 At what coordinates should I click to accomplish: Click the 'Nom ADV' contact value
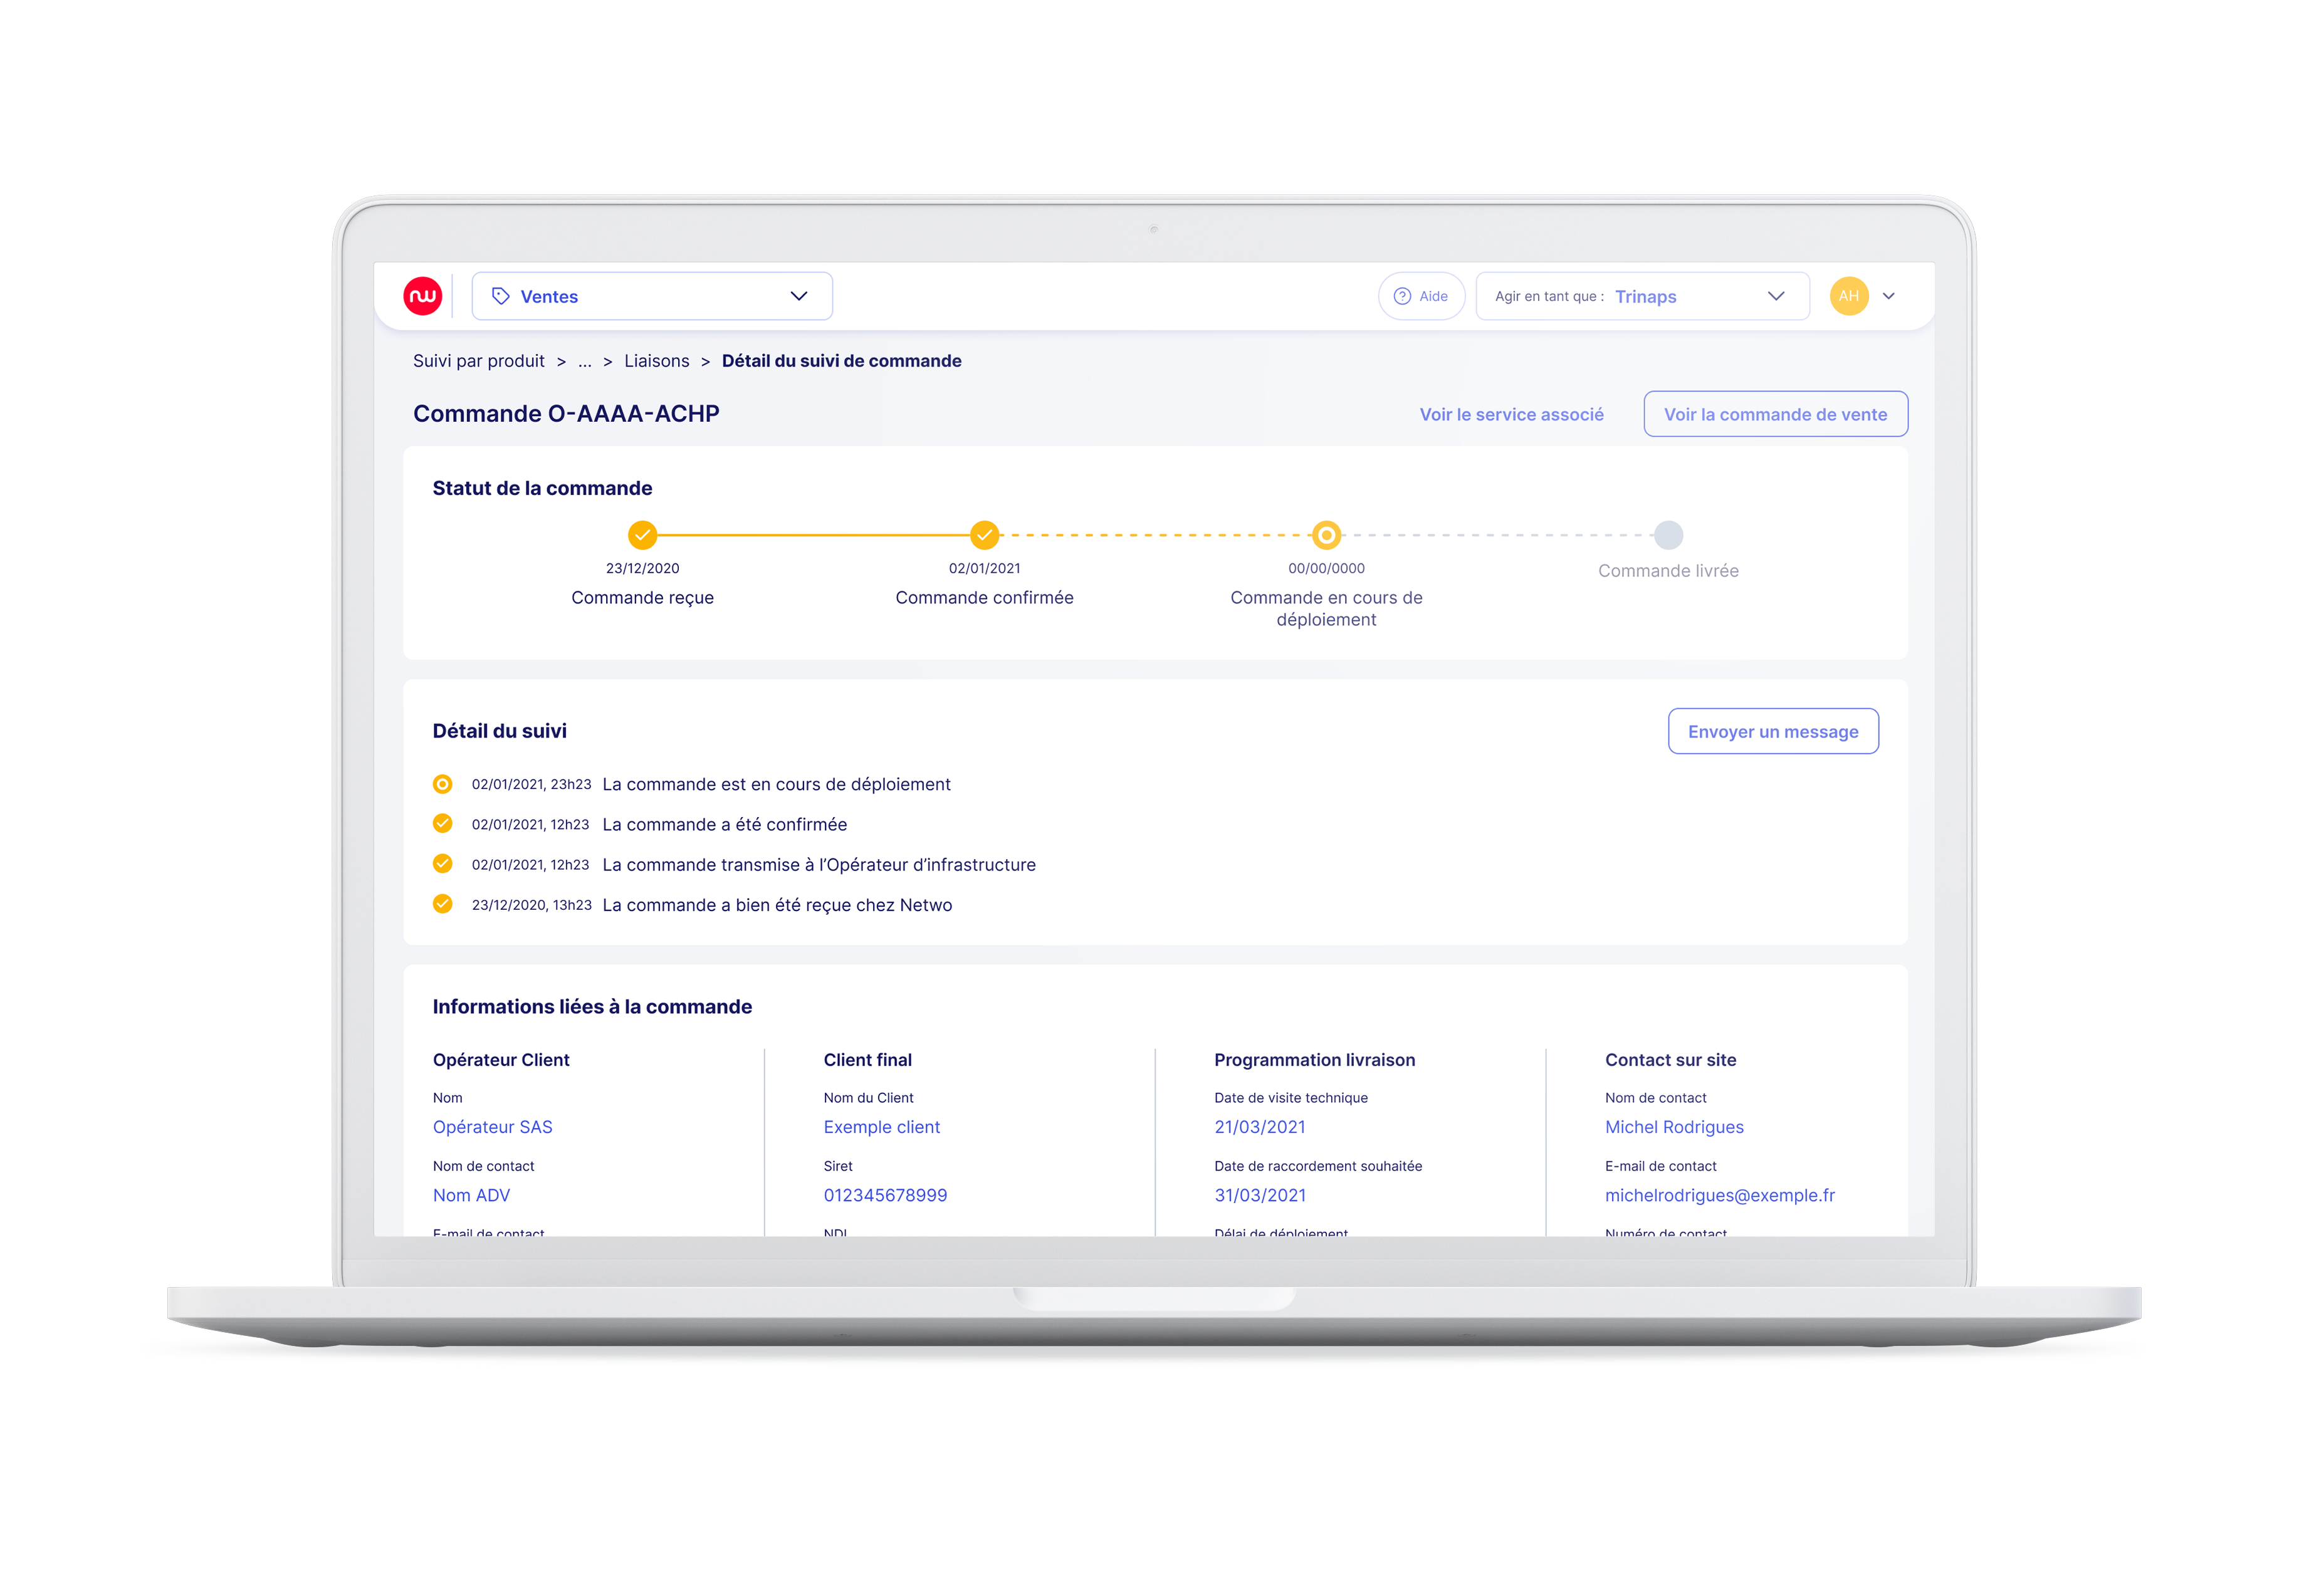471,1195
